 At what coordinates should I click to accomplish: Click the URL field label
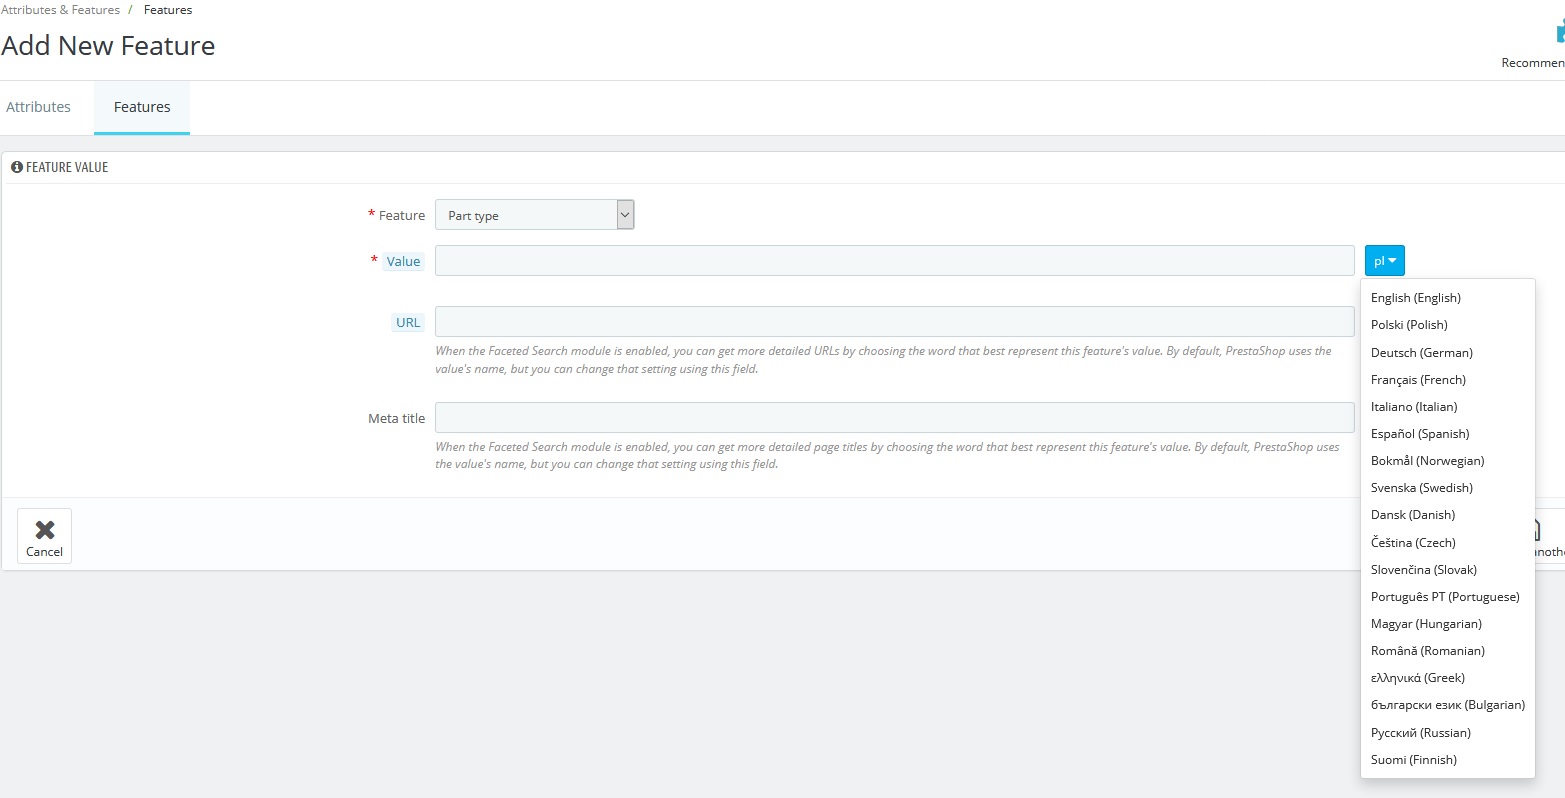point(408,323)
